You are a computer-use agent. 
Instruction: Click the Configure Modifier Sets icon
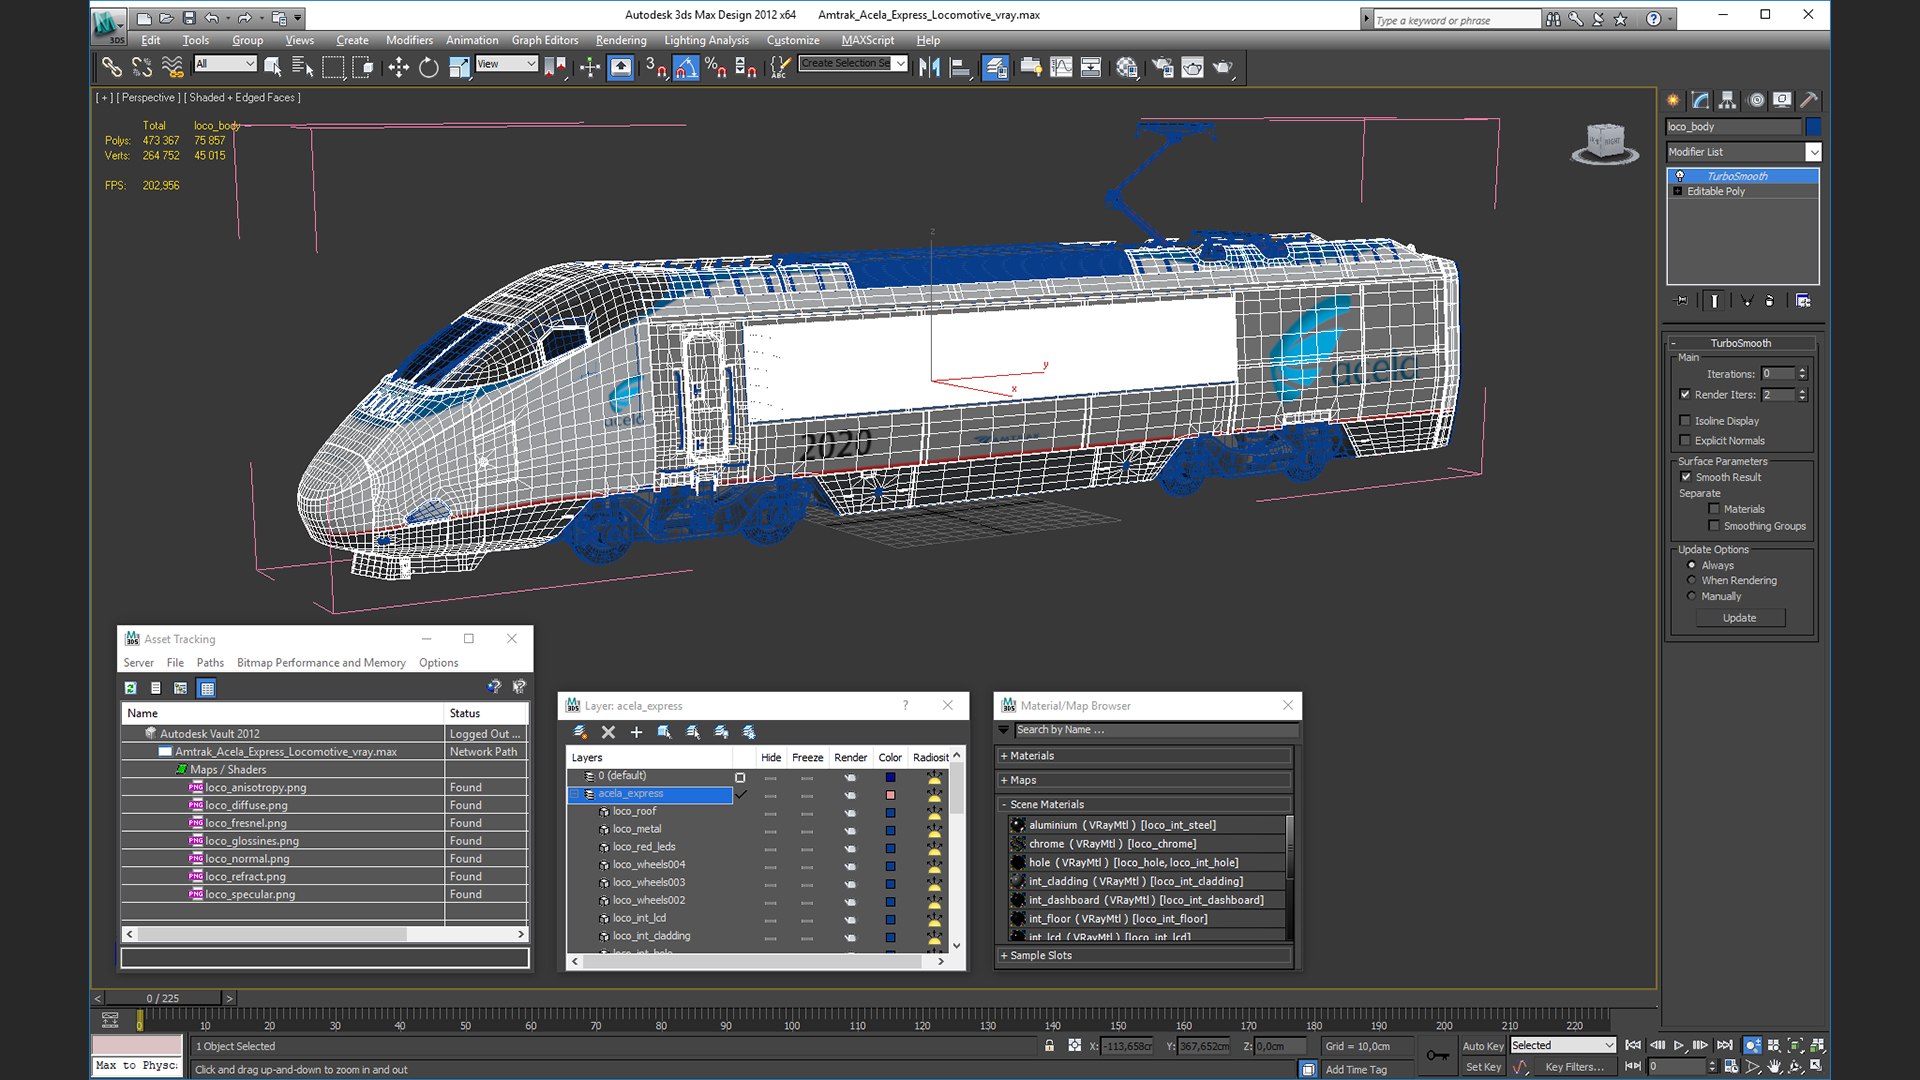click(1803, 300)
